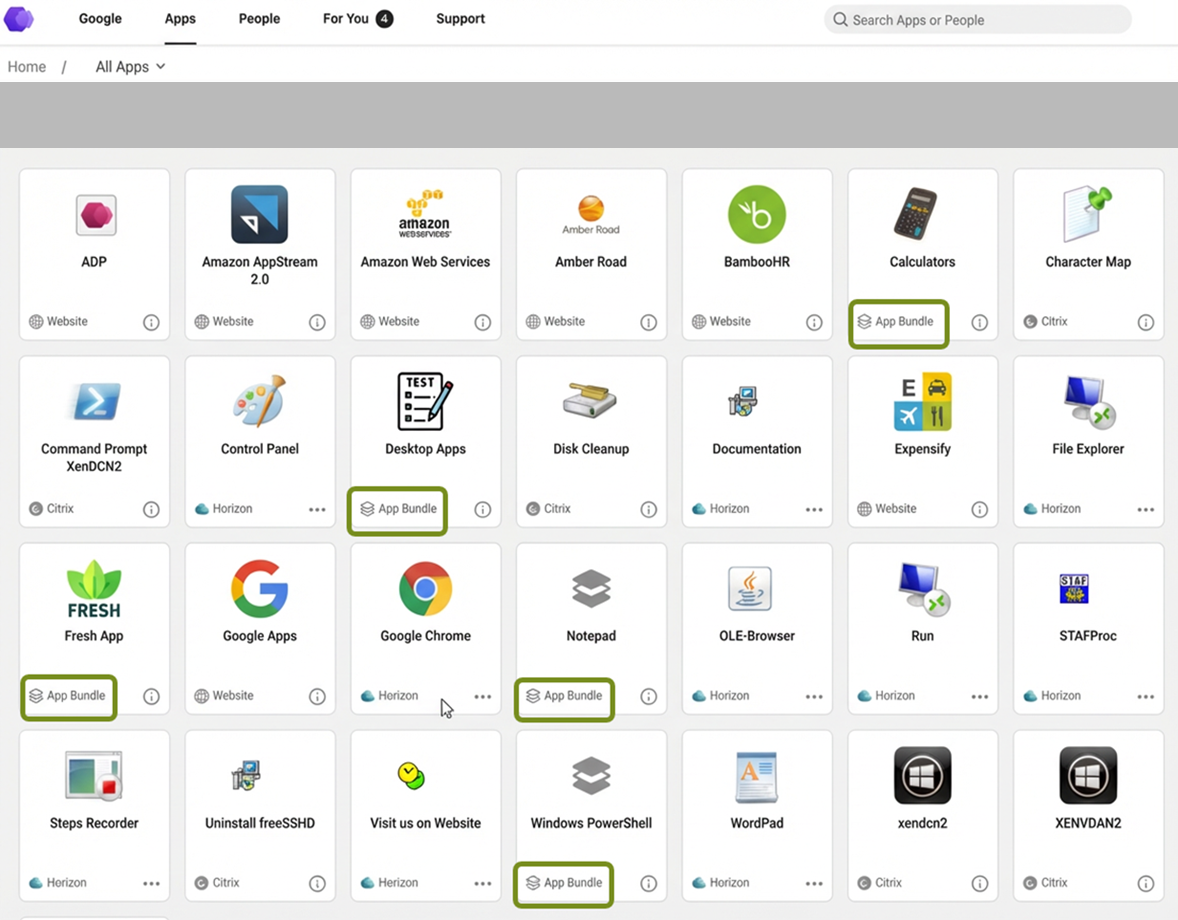
Task: Open the Expensify icon
Action: click(x=923, y=401)
